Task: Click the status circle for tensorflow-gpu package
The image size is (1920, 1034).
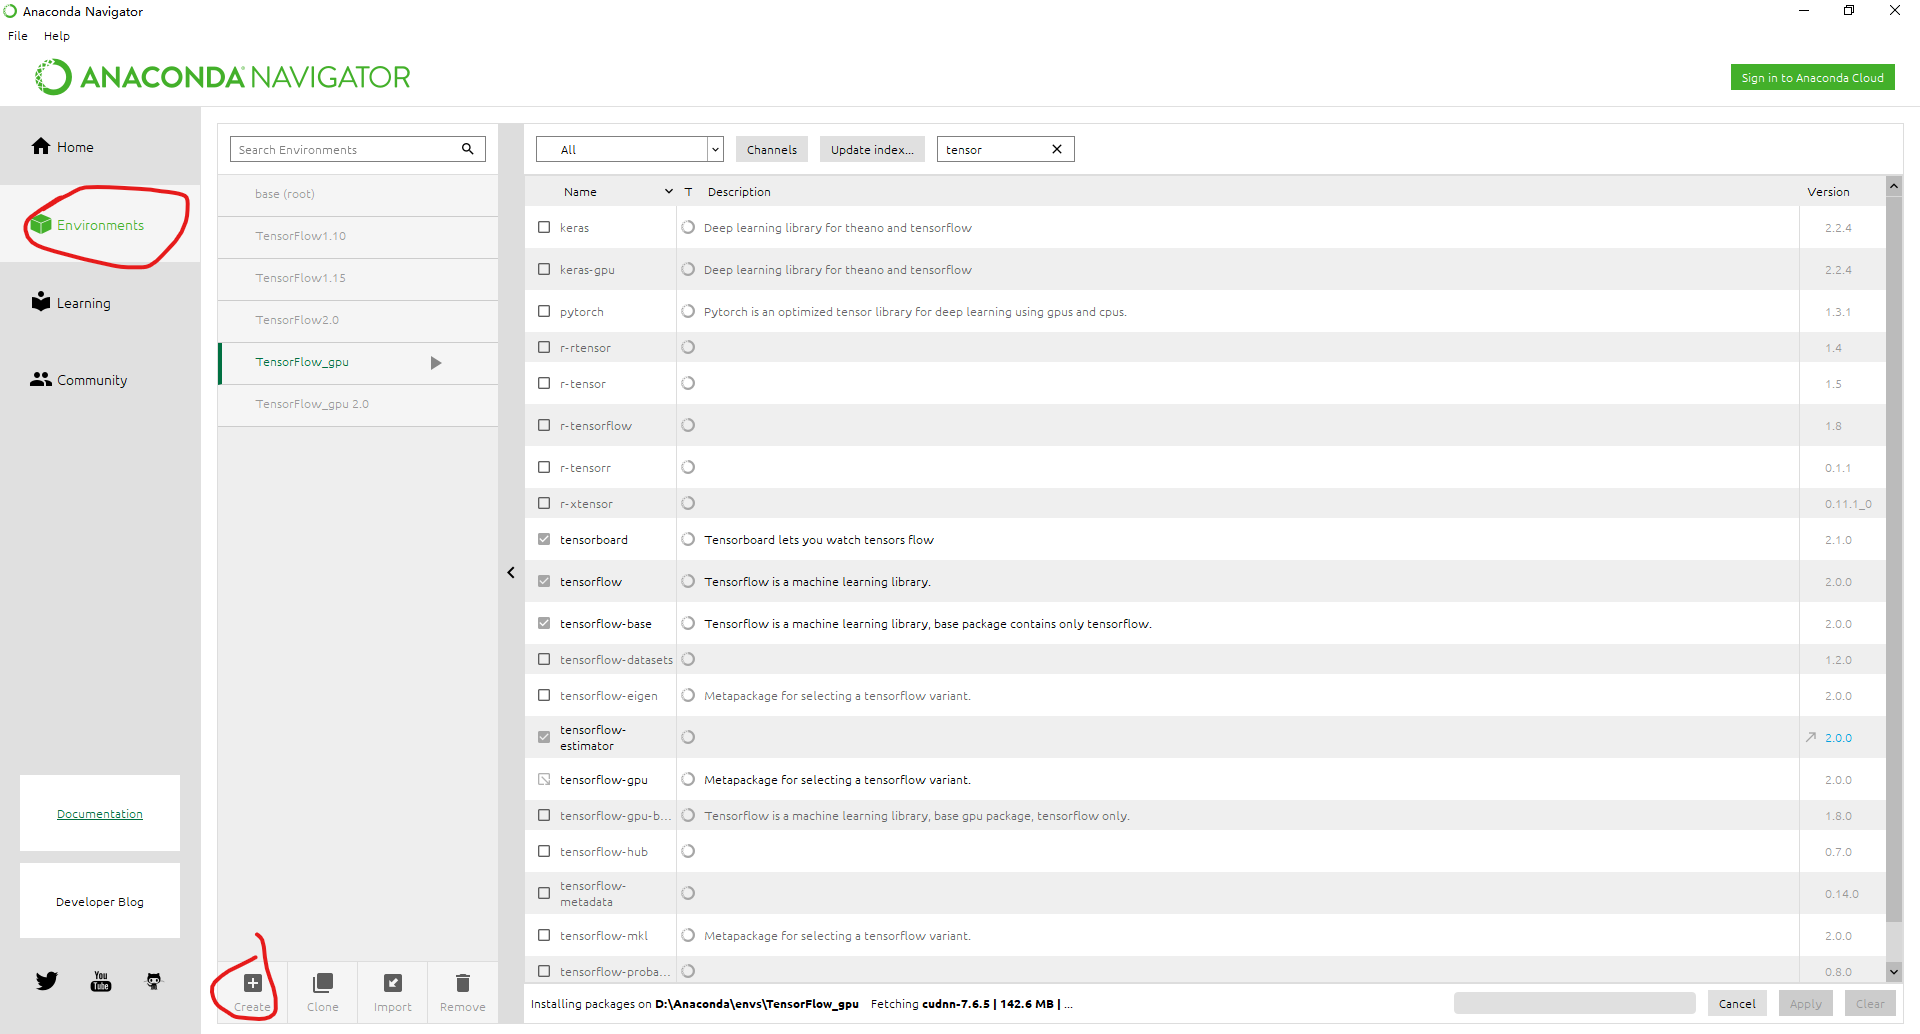Action: (x=688, y=779)
